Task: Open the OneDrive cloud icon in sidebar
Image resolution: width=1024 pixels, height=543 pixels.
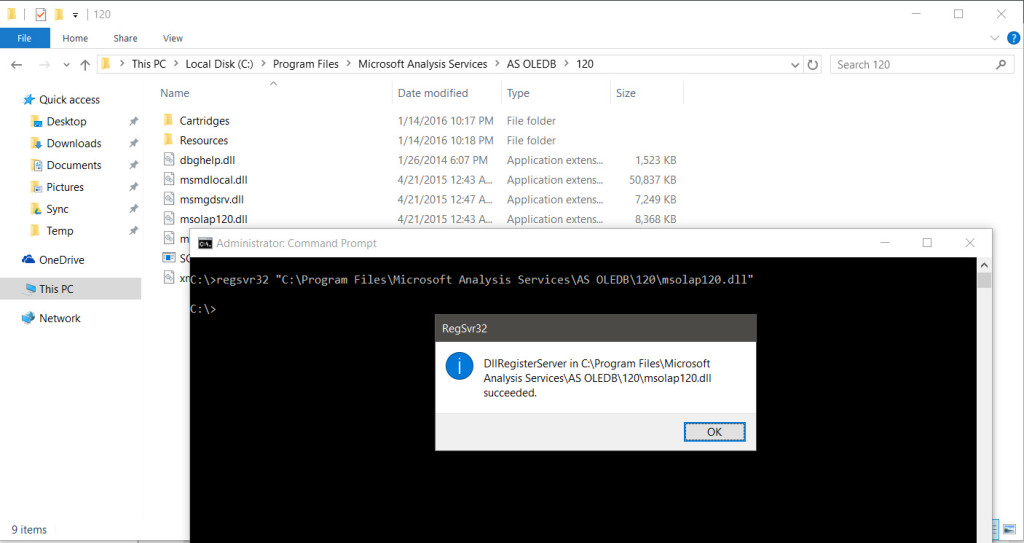Action: click(28, 260)
